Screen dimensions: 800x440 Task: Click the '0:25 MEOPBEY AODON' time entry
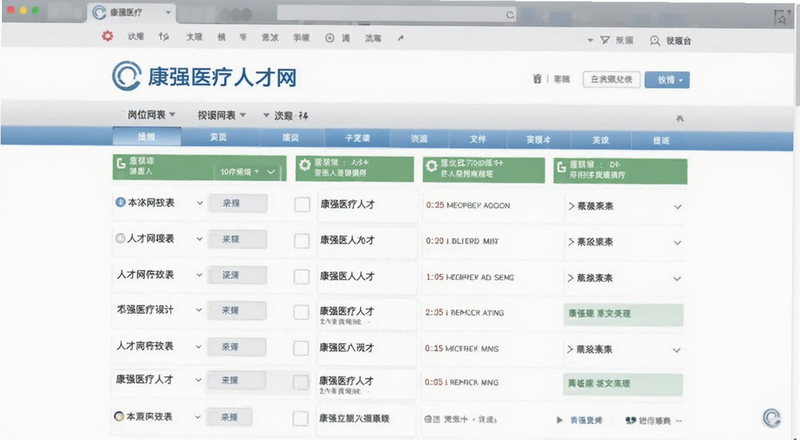point(468,205)
